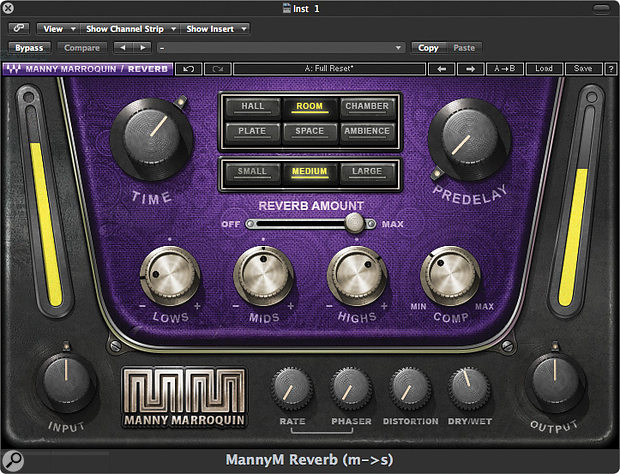Click the redo arrow icon

(x=217, y=69)
